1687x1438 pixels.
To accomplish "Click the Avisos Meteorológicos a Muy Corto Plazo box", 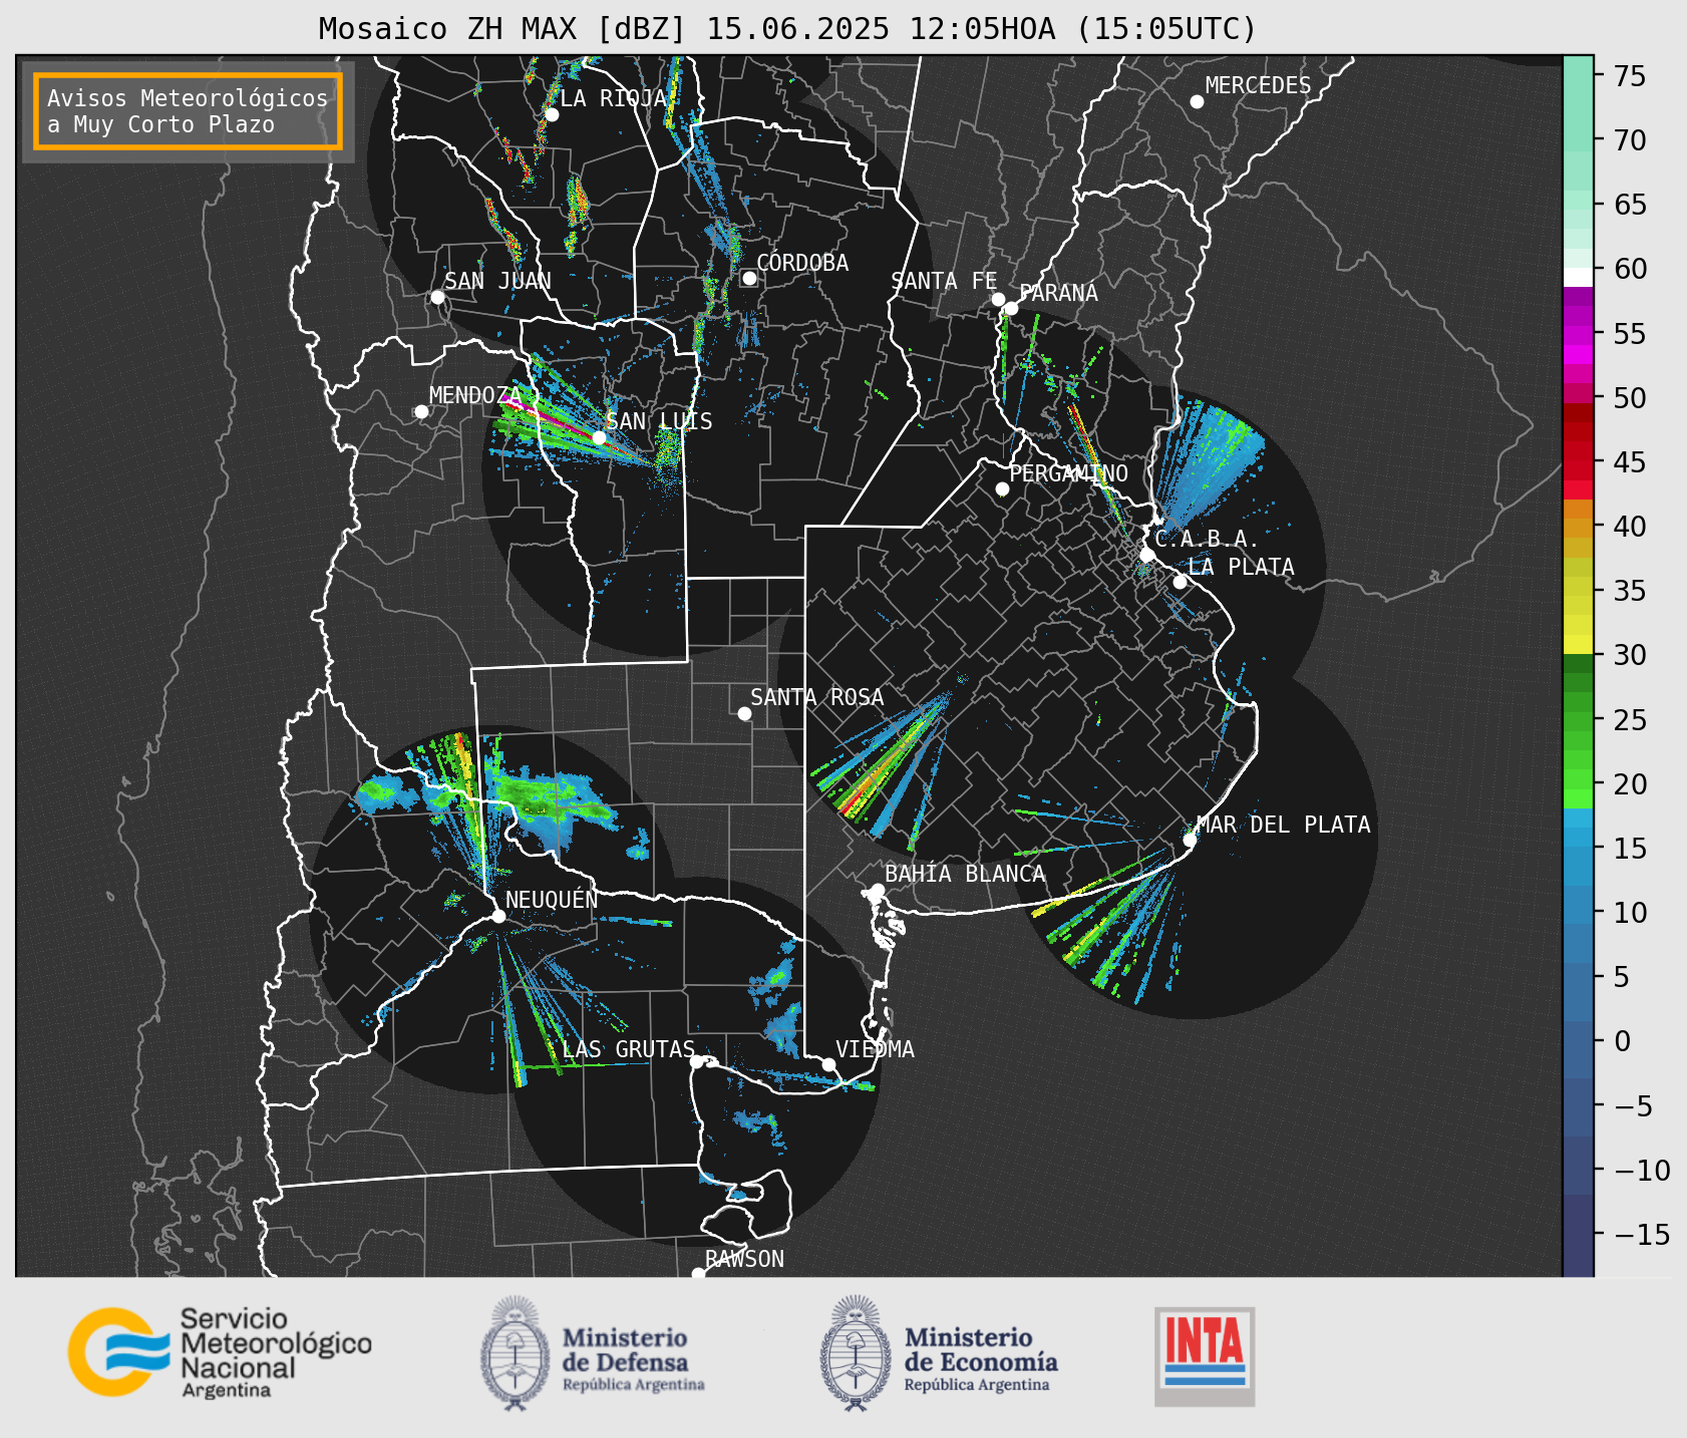I will click(188, 111).
